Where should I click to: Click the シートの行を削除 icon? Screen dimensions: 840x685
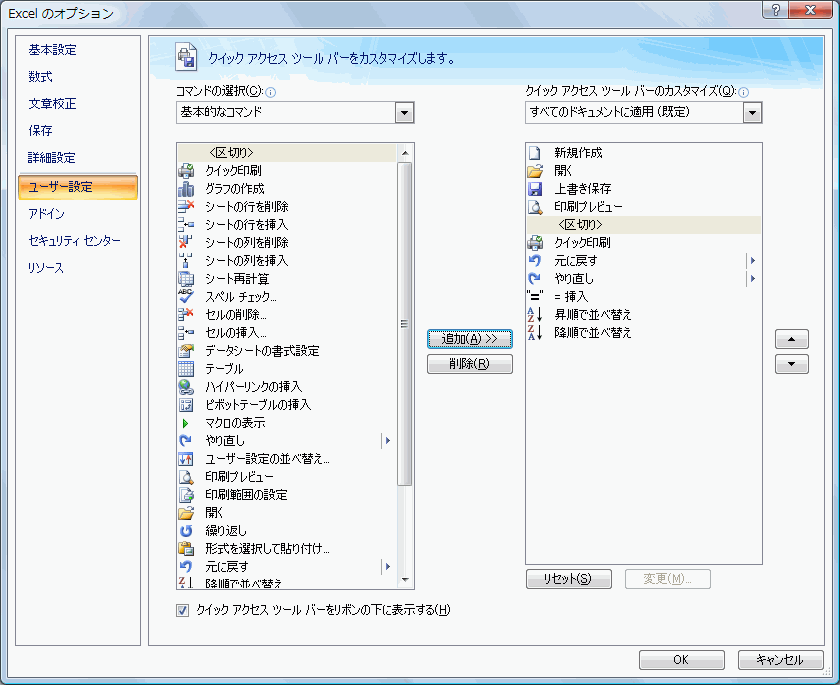click(186, 207)
